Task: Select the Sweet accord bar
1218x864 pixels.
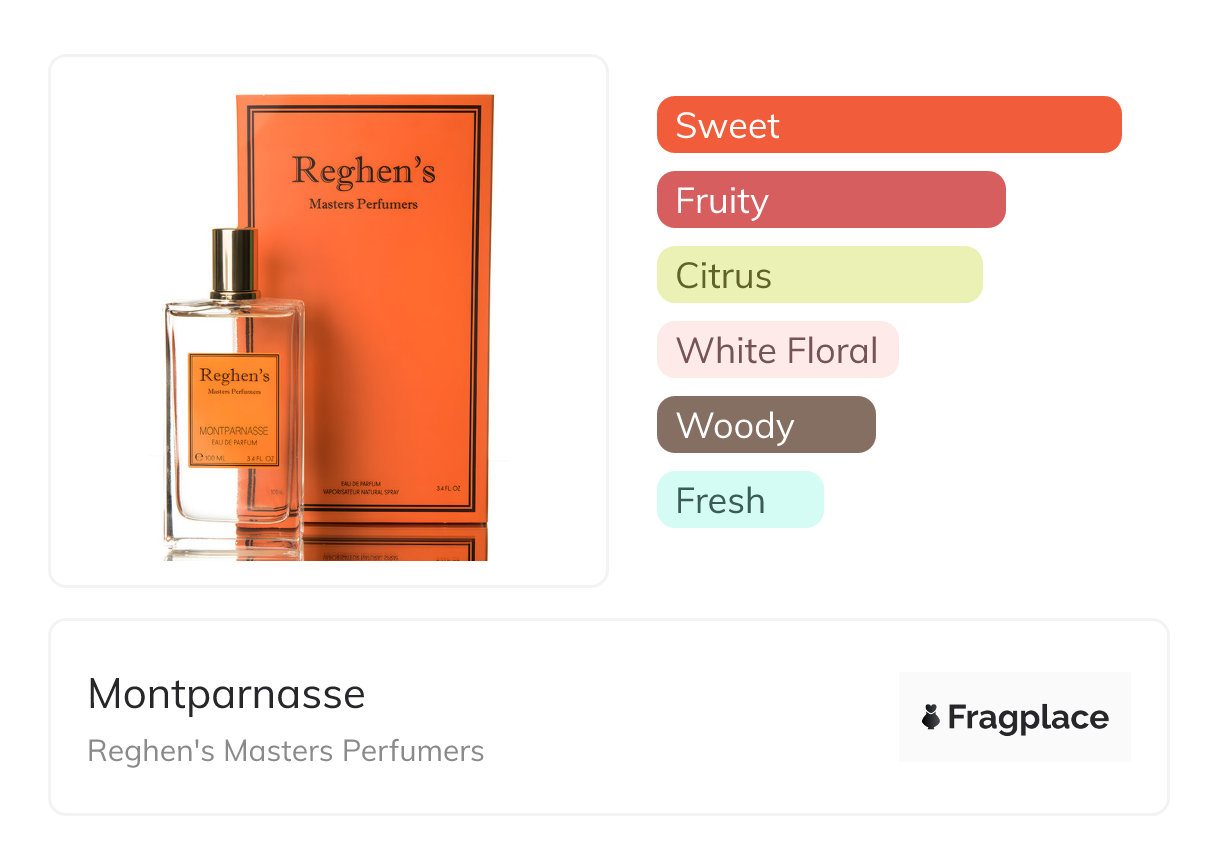Action: pyautogui.click(x=889, y=125)
